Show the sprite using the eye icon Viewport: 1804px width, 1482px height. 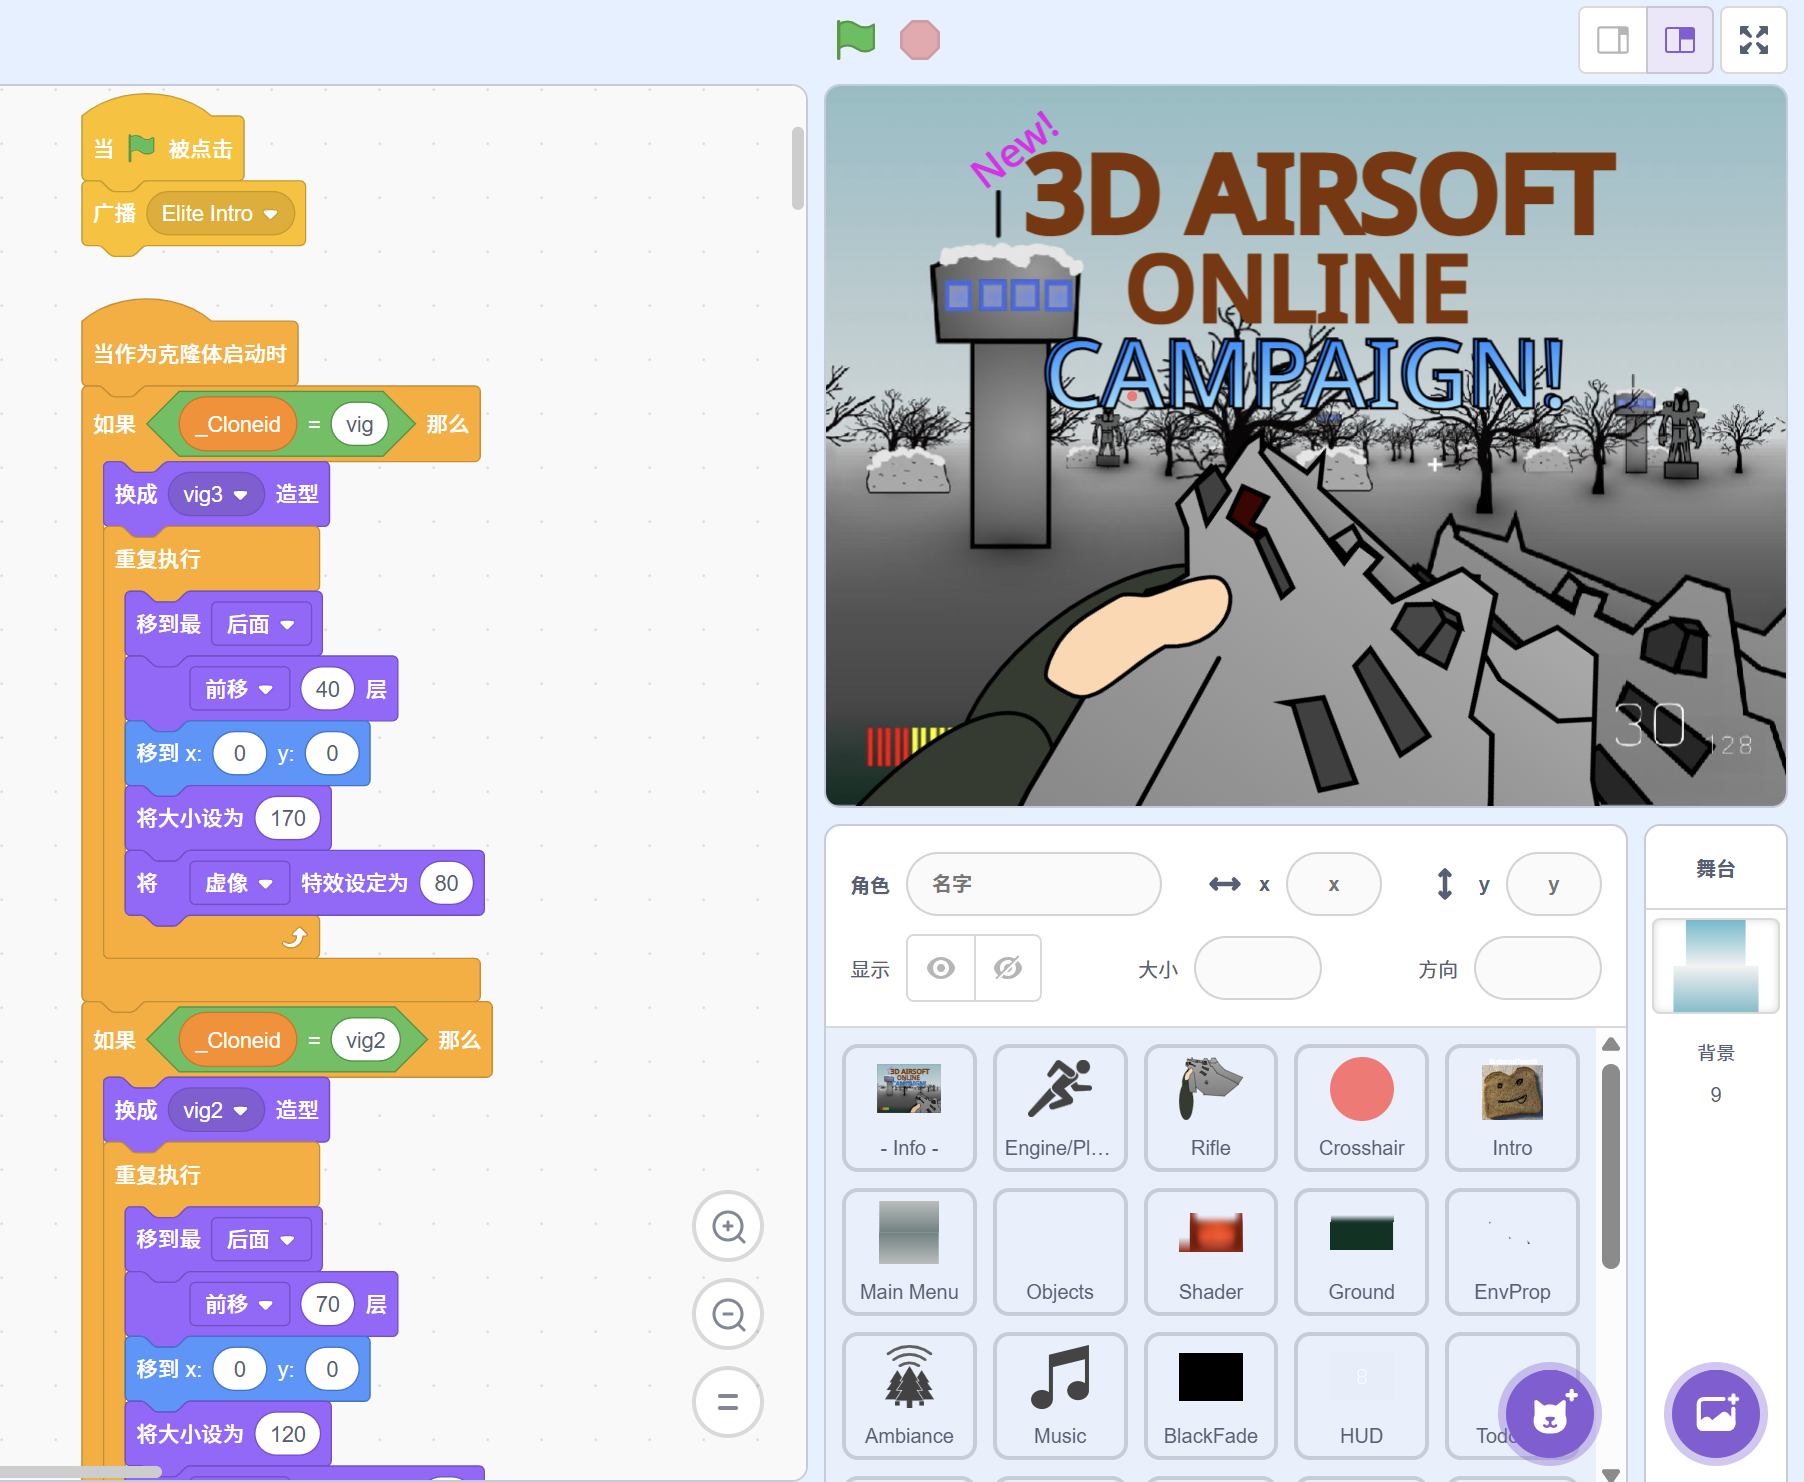pyautogui.click(x=940, y=968)
